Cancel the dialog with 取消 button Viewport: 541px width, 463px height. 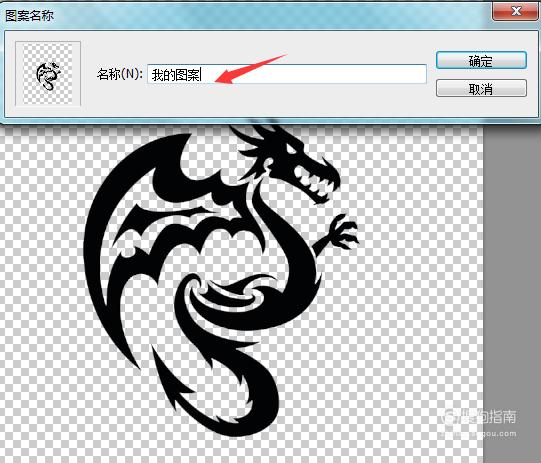click(x=481, y=89)
